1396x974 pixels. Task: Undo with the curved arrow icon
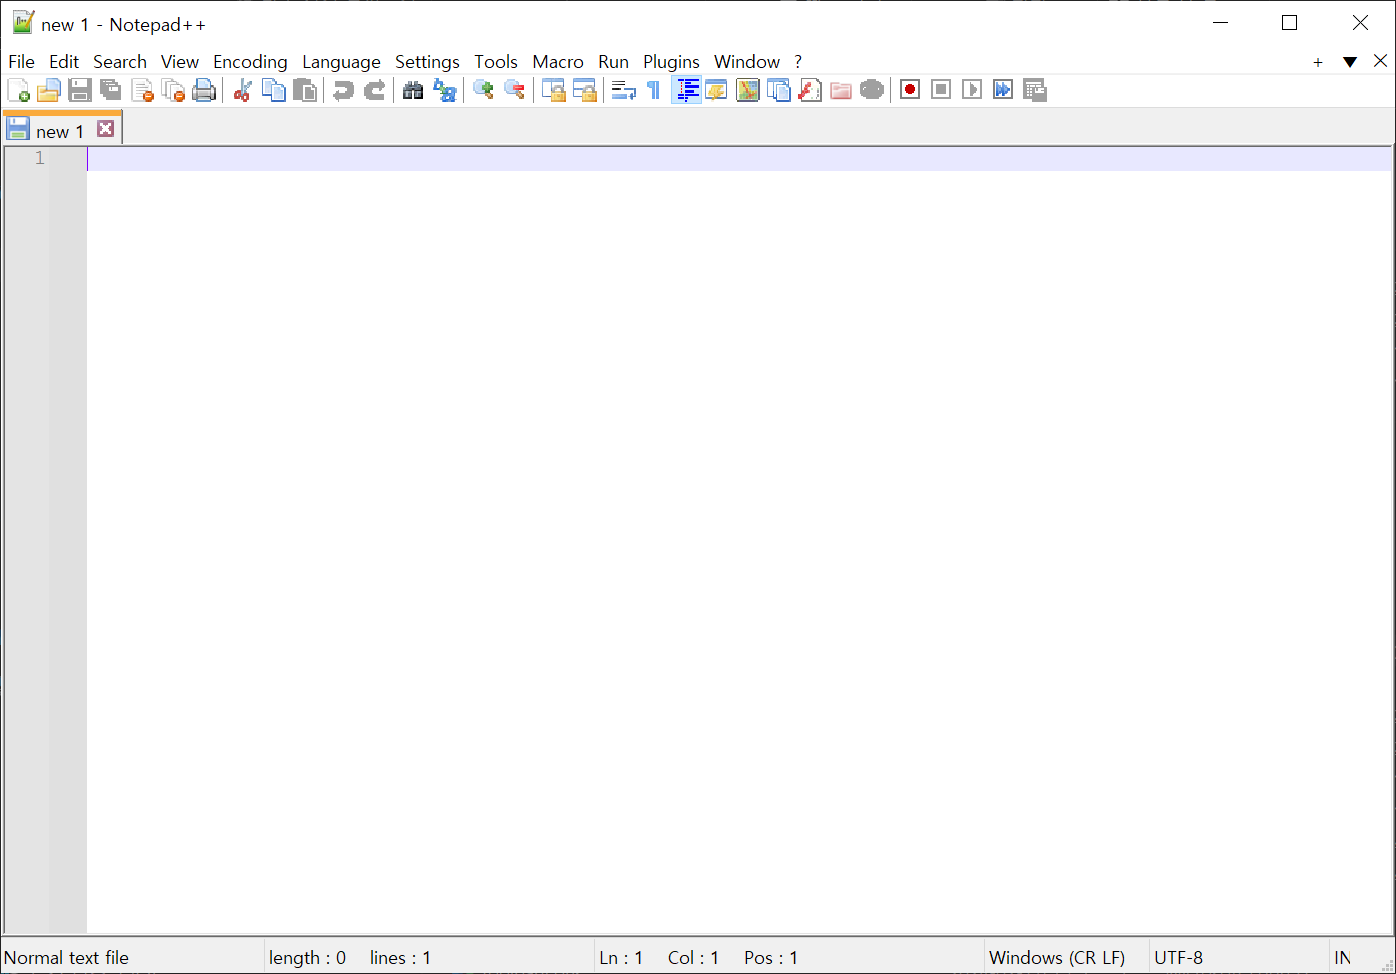click(x=343, y=89)
